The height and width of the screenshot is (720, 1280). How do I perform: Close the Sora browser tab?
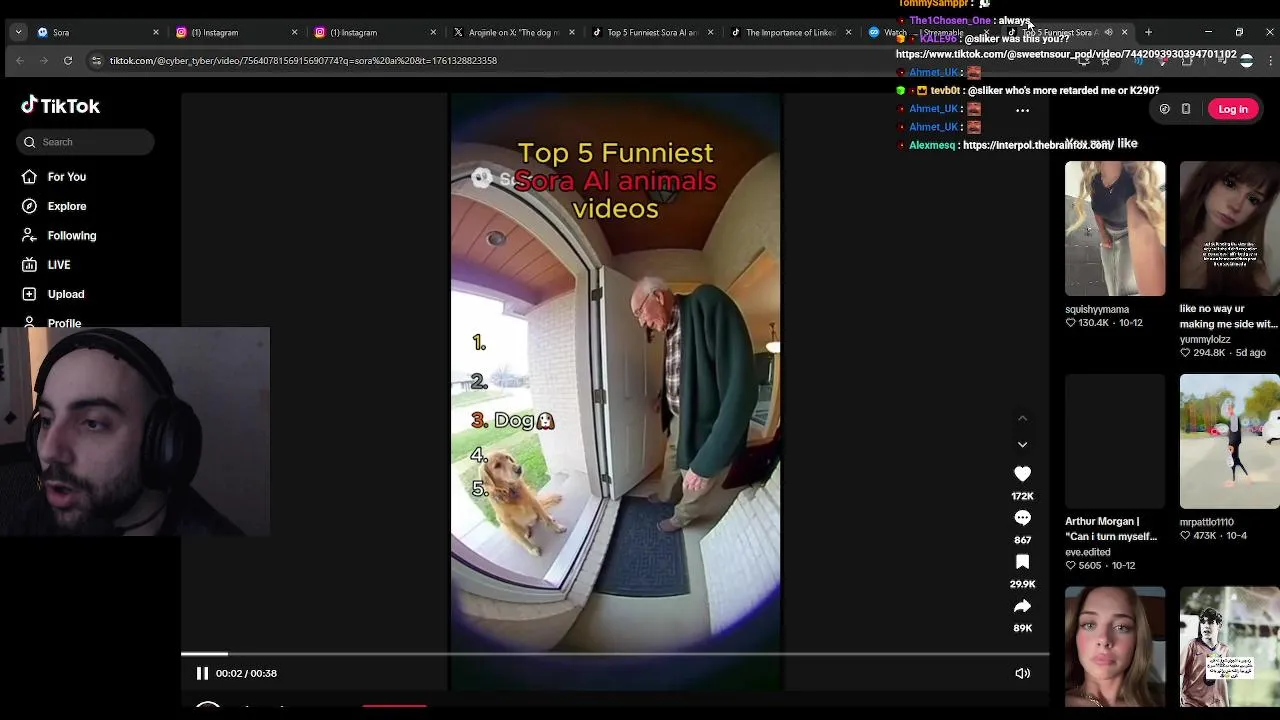point(156,32)
